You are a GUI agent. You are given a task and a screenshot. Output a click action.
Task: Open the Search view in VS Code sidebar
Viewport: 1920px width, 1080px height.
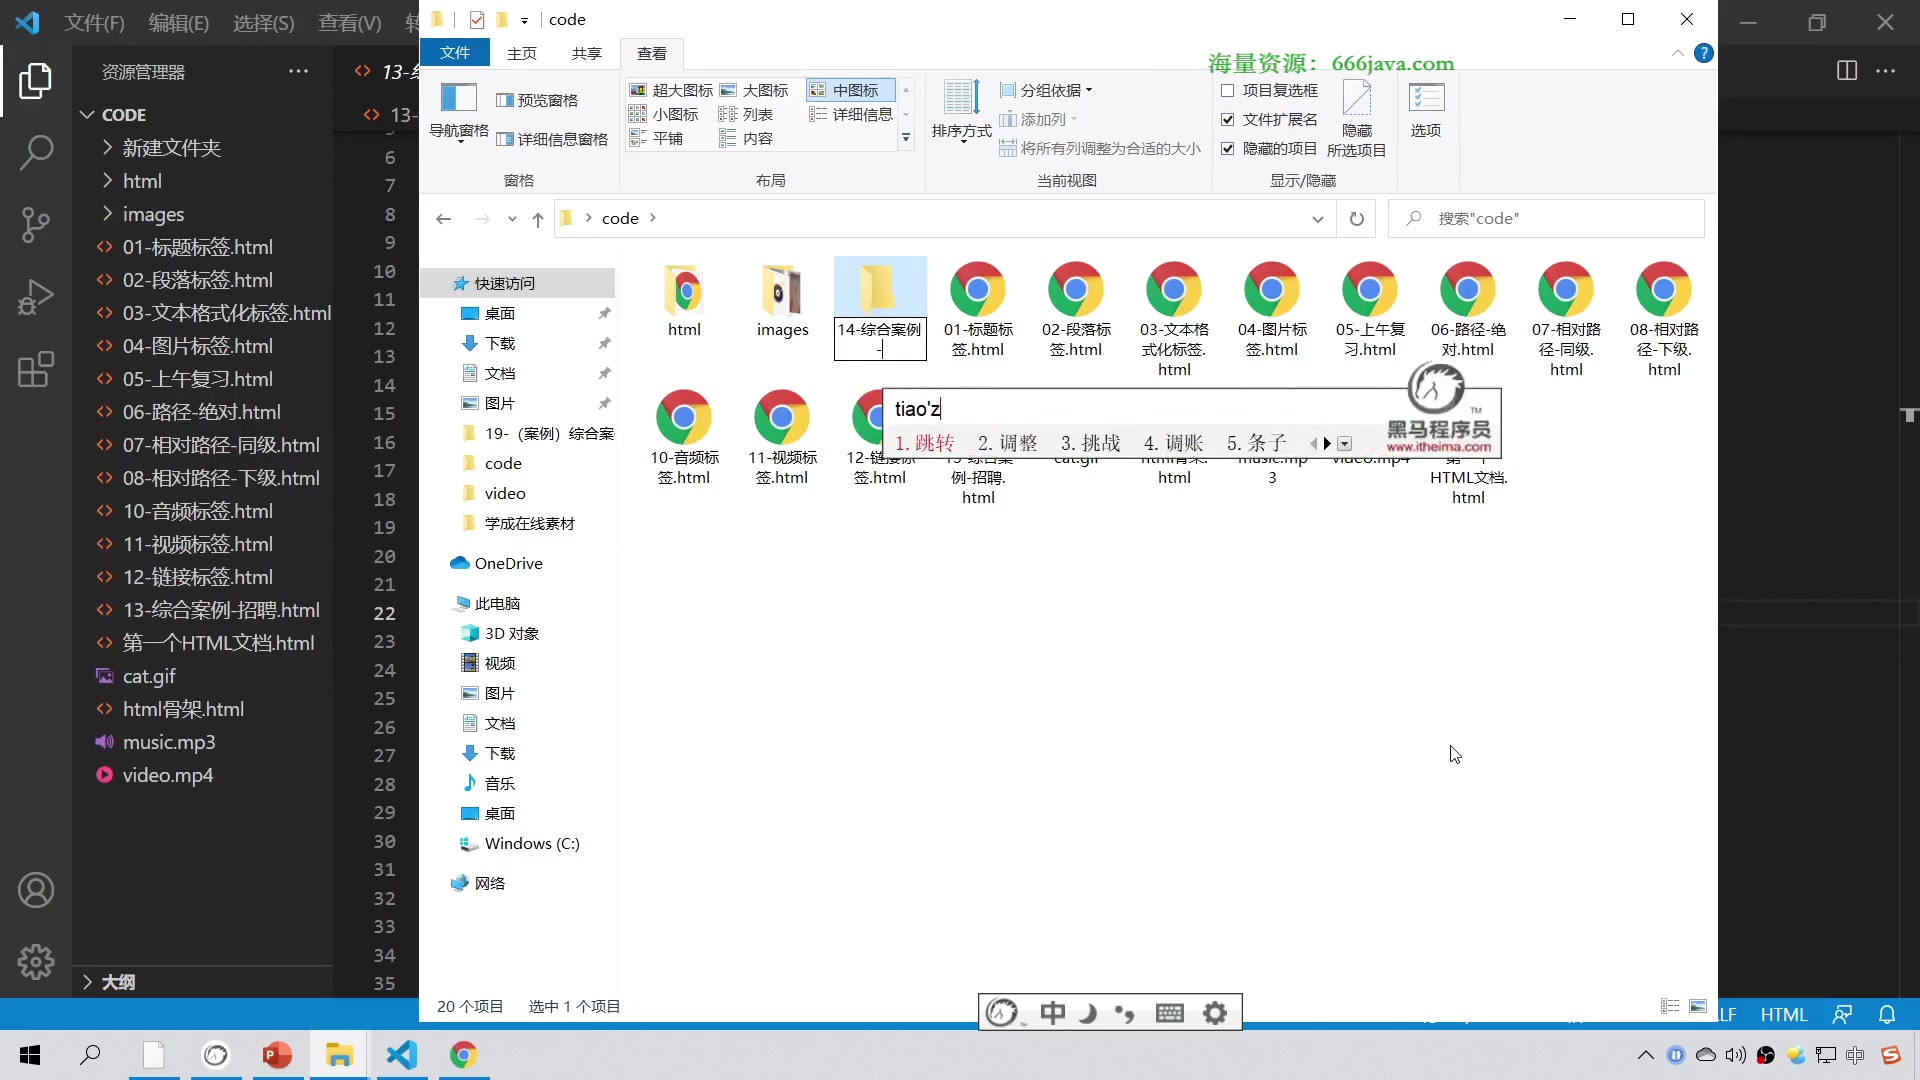[36, 153]
